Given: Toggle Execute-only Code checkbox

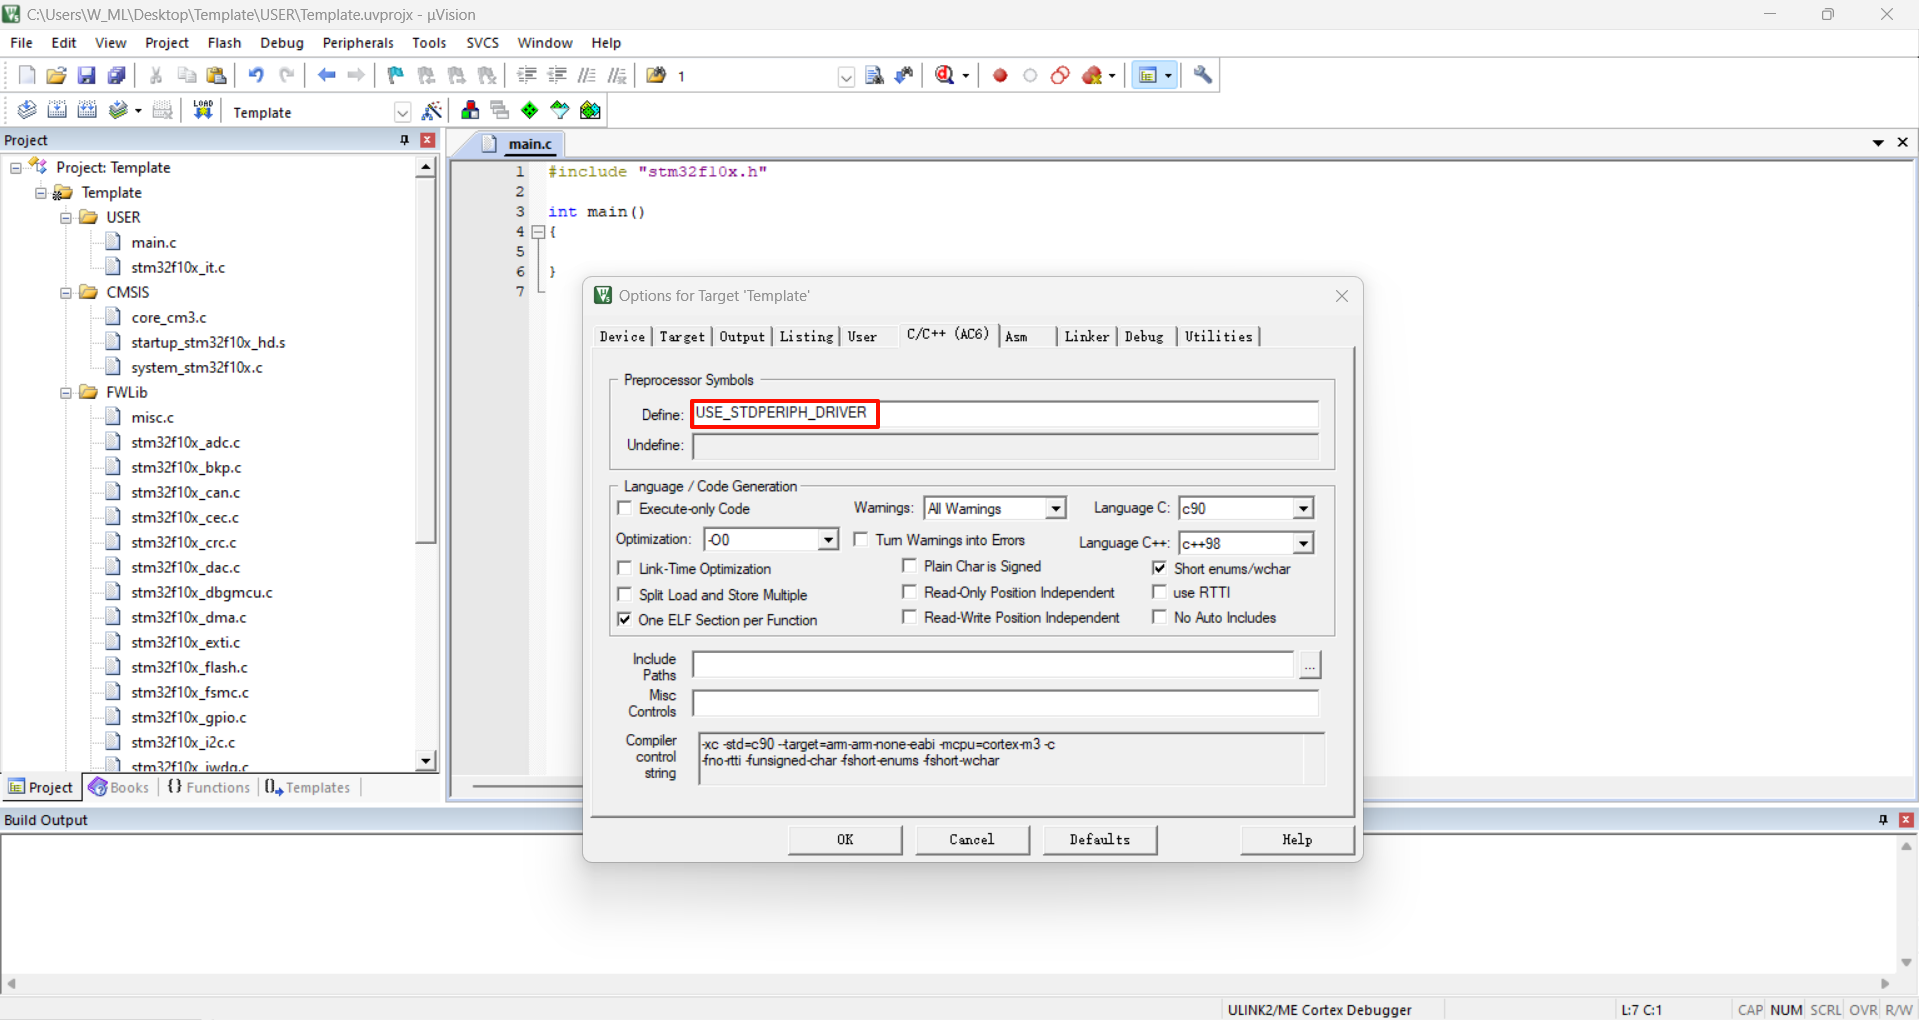Looking at the screenshot, I should coord(625,509).
